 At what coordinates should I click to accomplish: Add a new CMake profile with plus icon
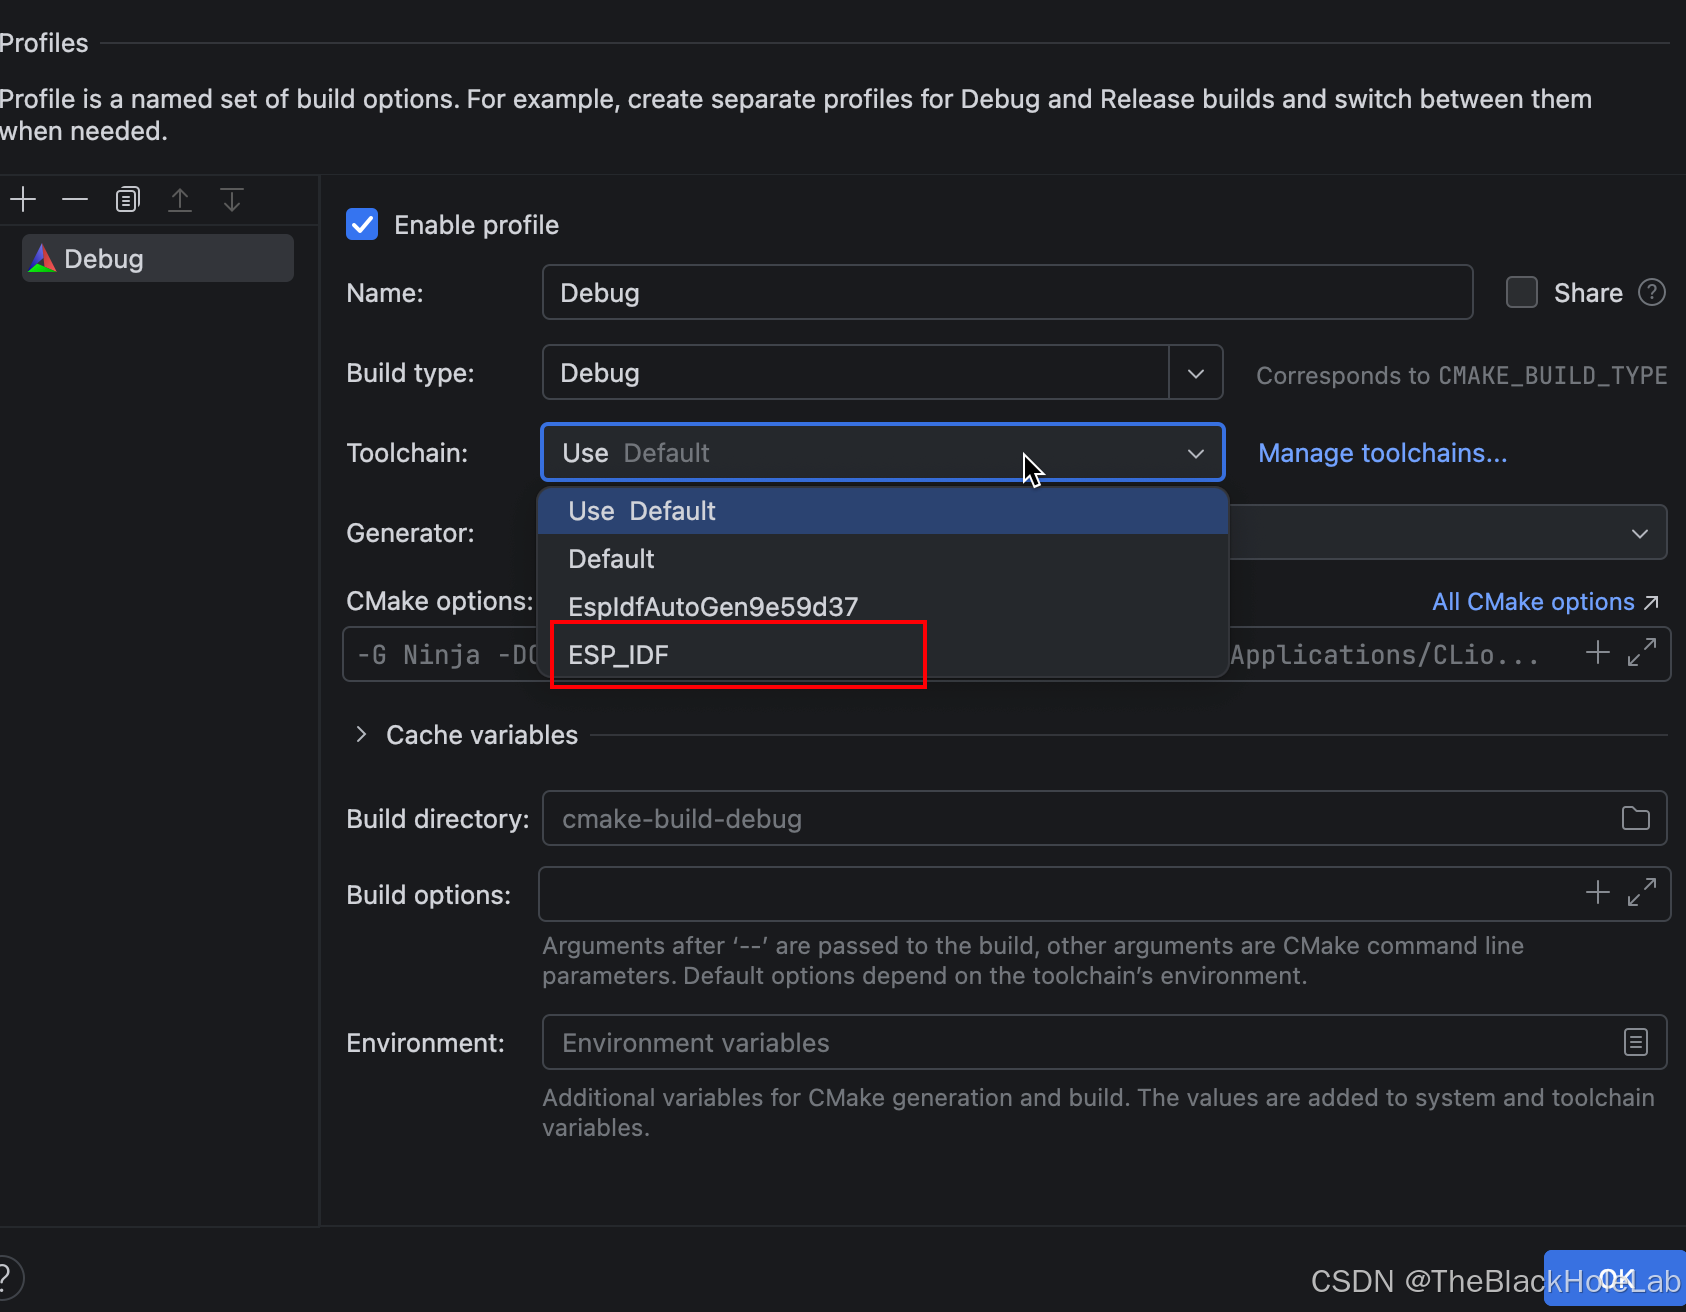pos(23,199)
